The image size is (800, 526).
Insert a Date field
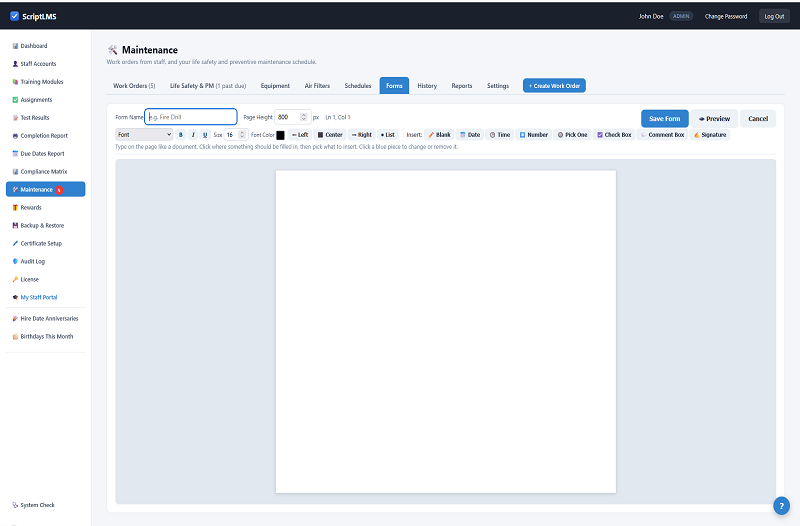[x=470, y=135]
